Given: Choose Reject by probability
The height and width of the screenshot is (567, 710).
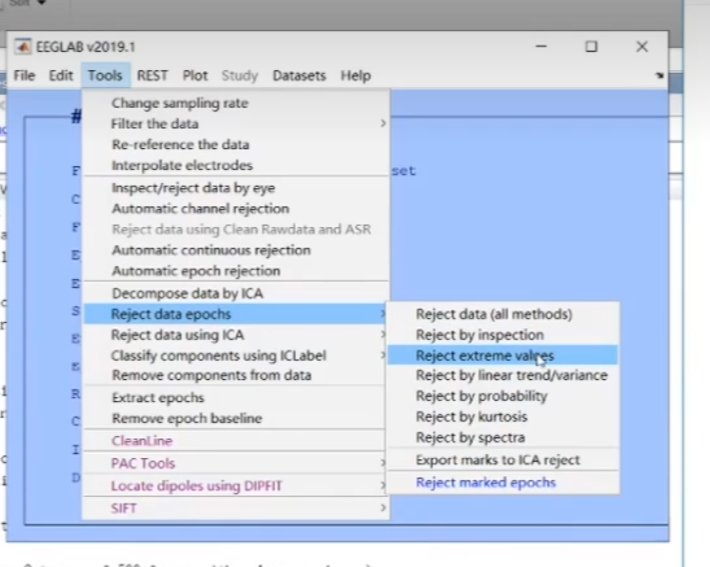Looking at the screenshot, I should click(x=481, y=396).
